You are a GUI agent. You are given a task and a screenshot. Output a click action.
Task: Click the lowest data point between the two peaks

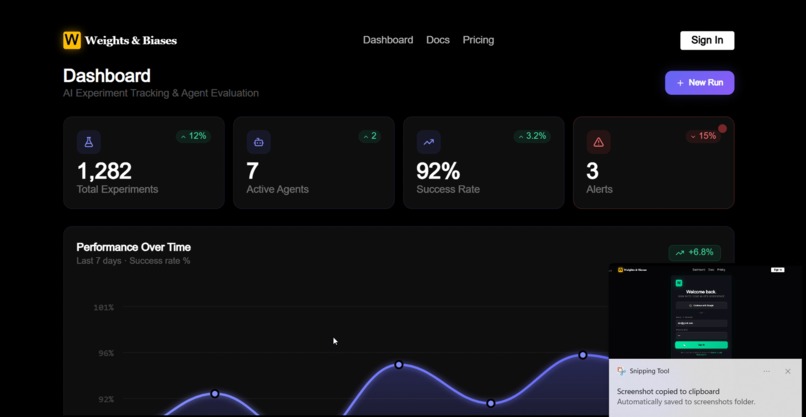pyautogui.click(x=490, y=403)
